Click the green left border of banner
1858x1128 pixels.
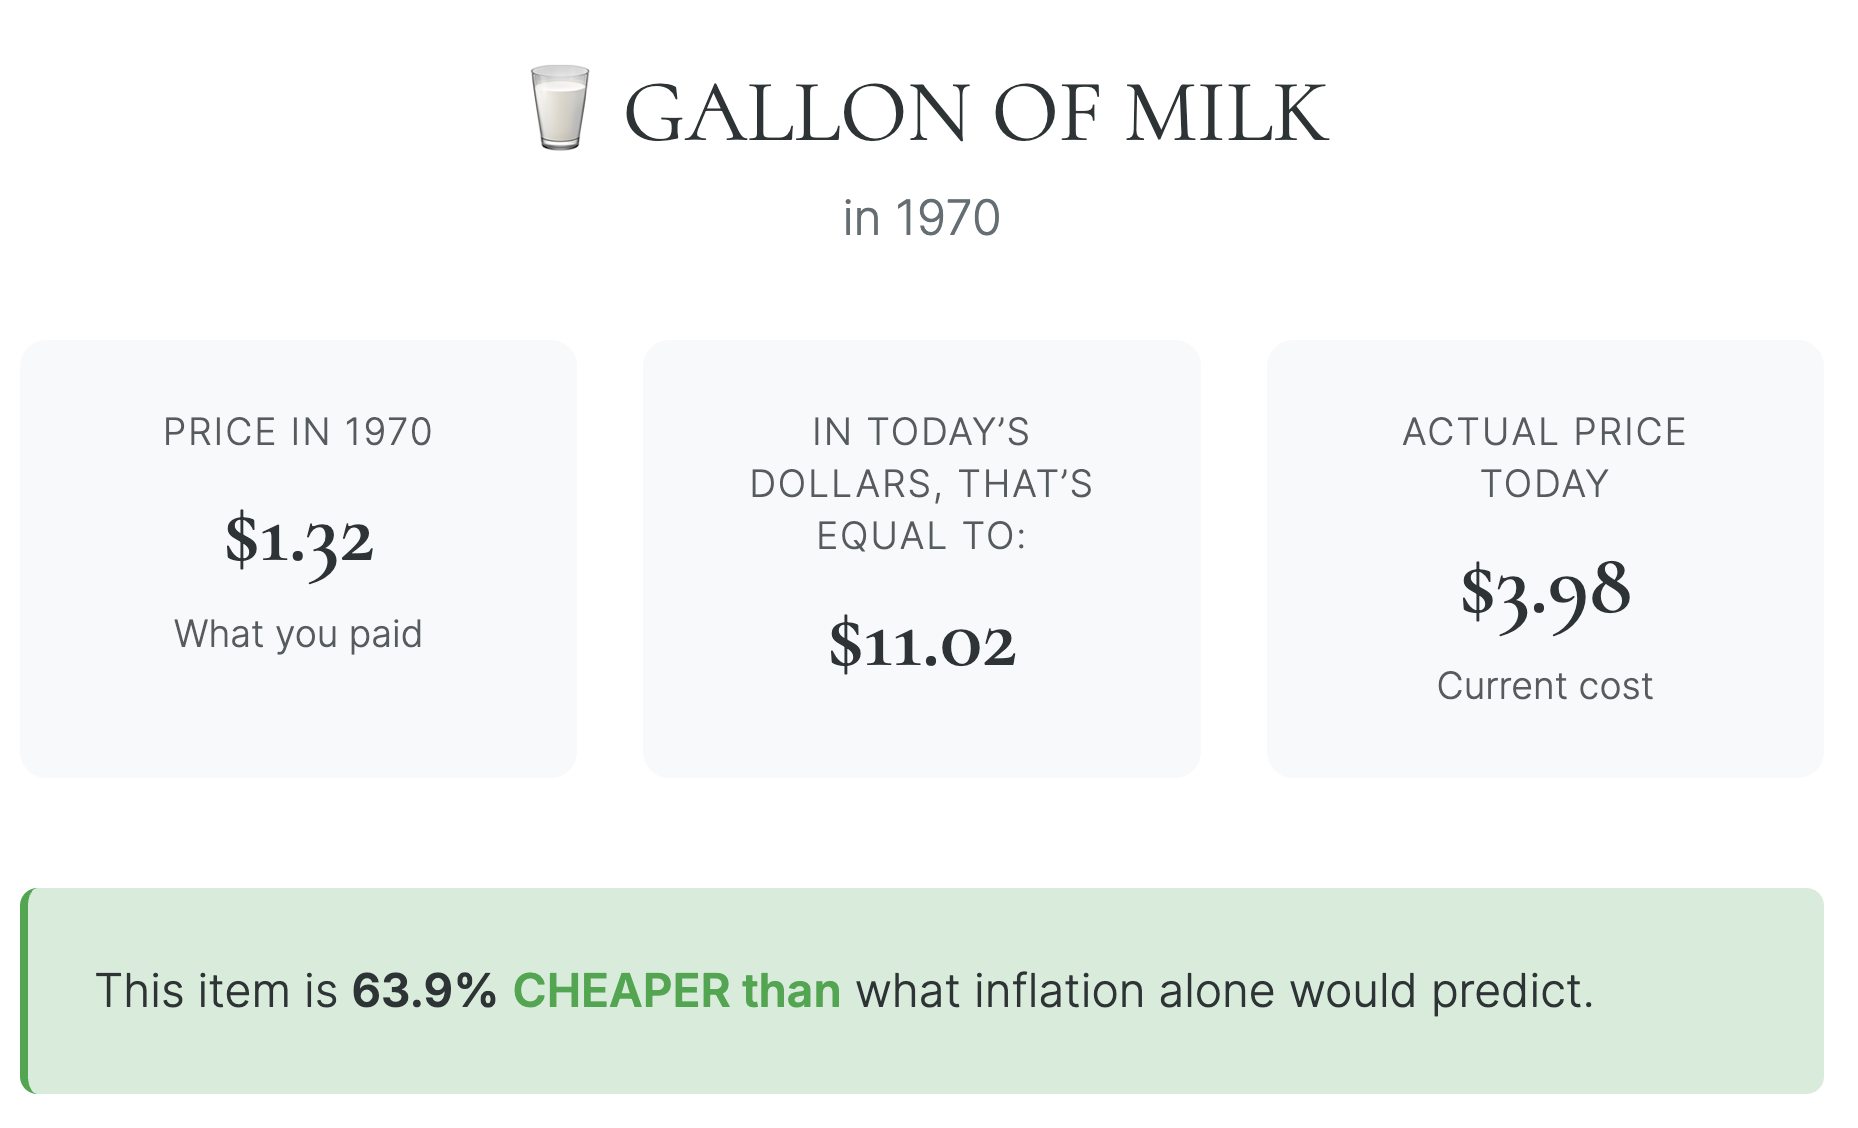(25, 991)
